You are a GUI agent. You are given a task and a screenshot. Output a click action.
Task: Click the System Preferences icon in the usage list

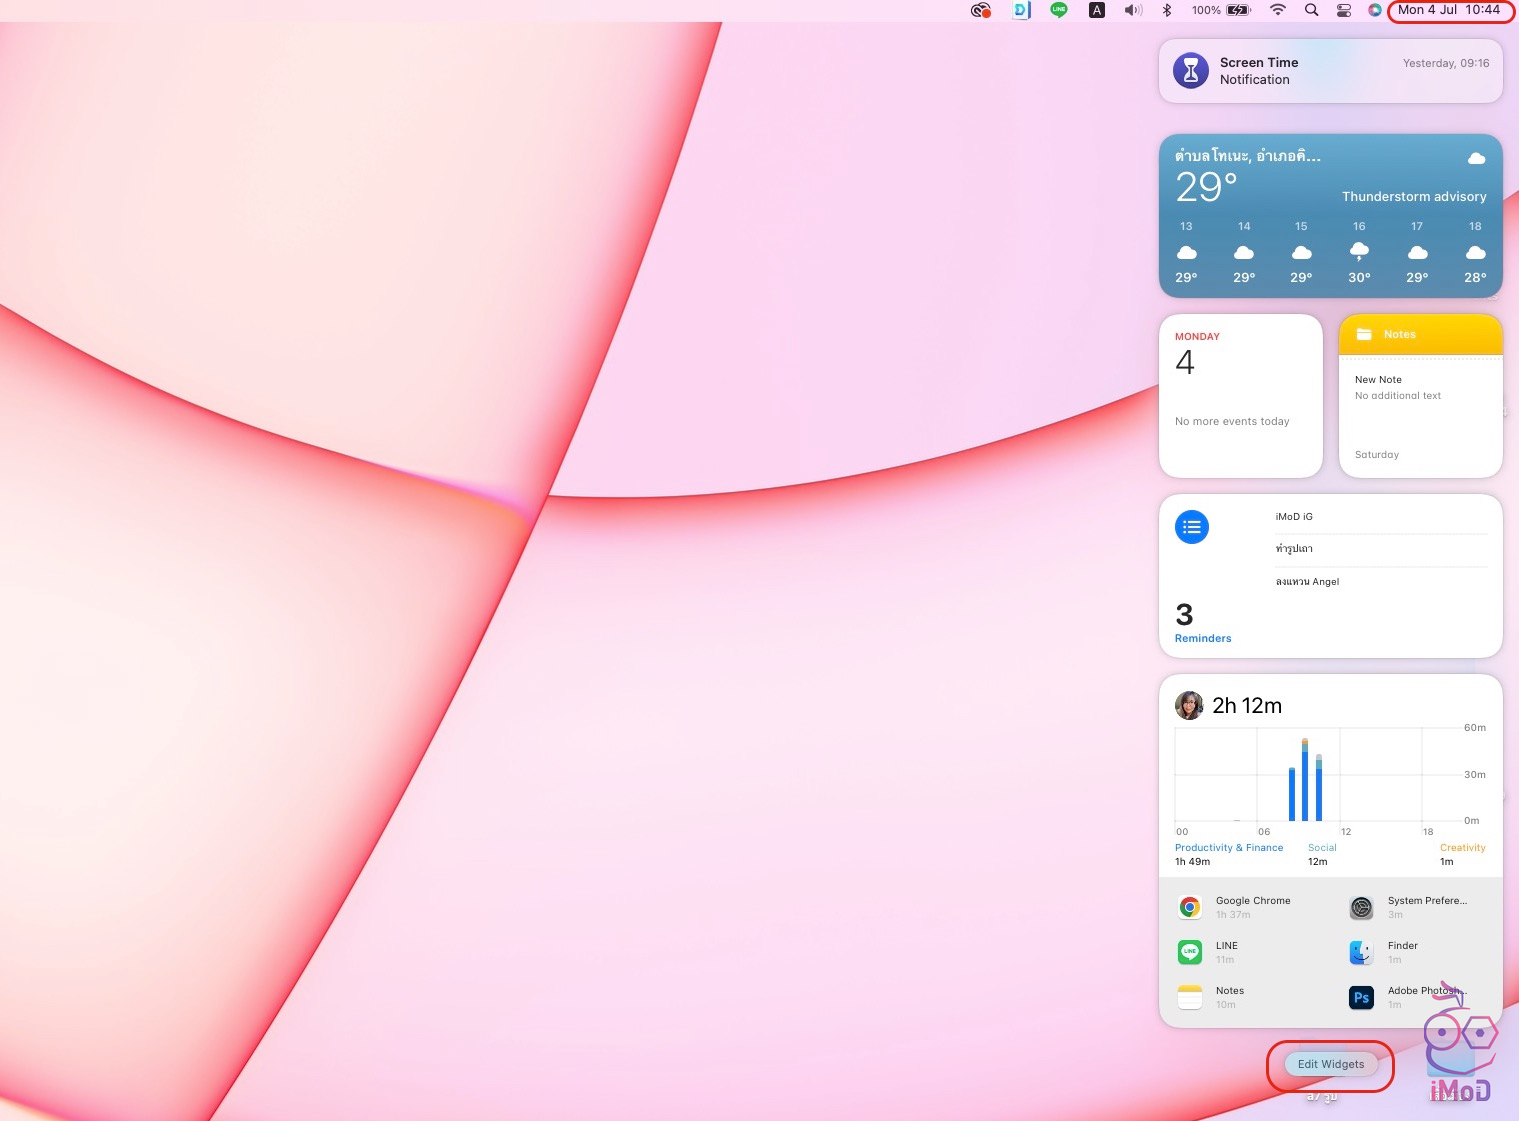click(x=1361, y=907)
